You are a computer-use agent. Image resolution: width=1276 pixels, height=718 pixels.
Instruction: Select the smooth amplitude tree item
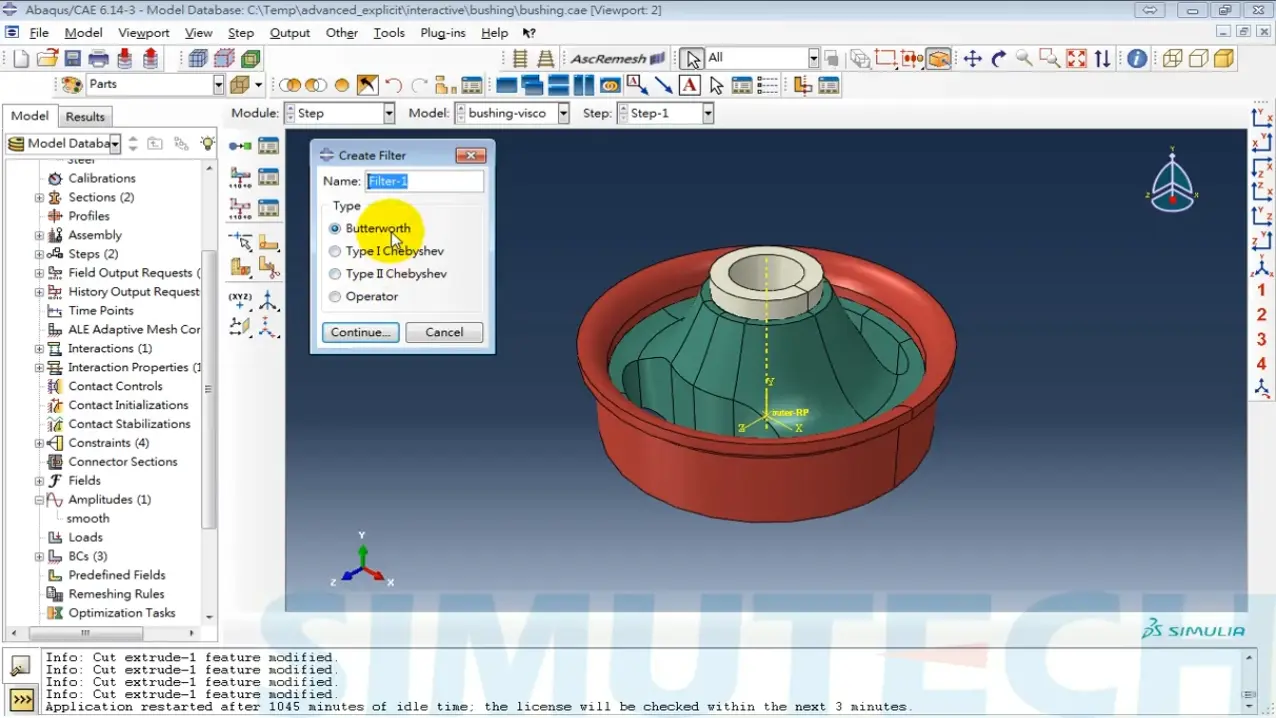pyautogui.click(x=88, y=519)
